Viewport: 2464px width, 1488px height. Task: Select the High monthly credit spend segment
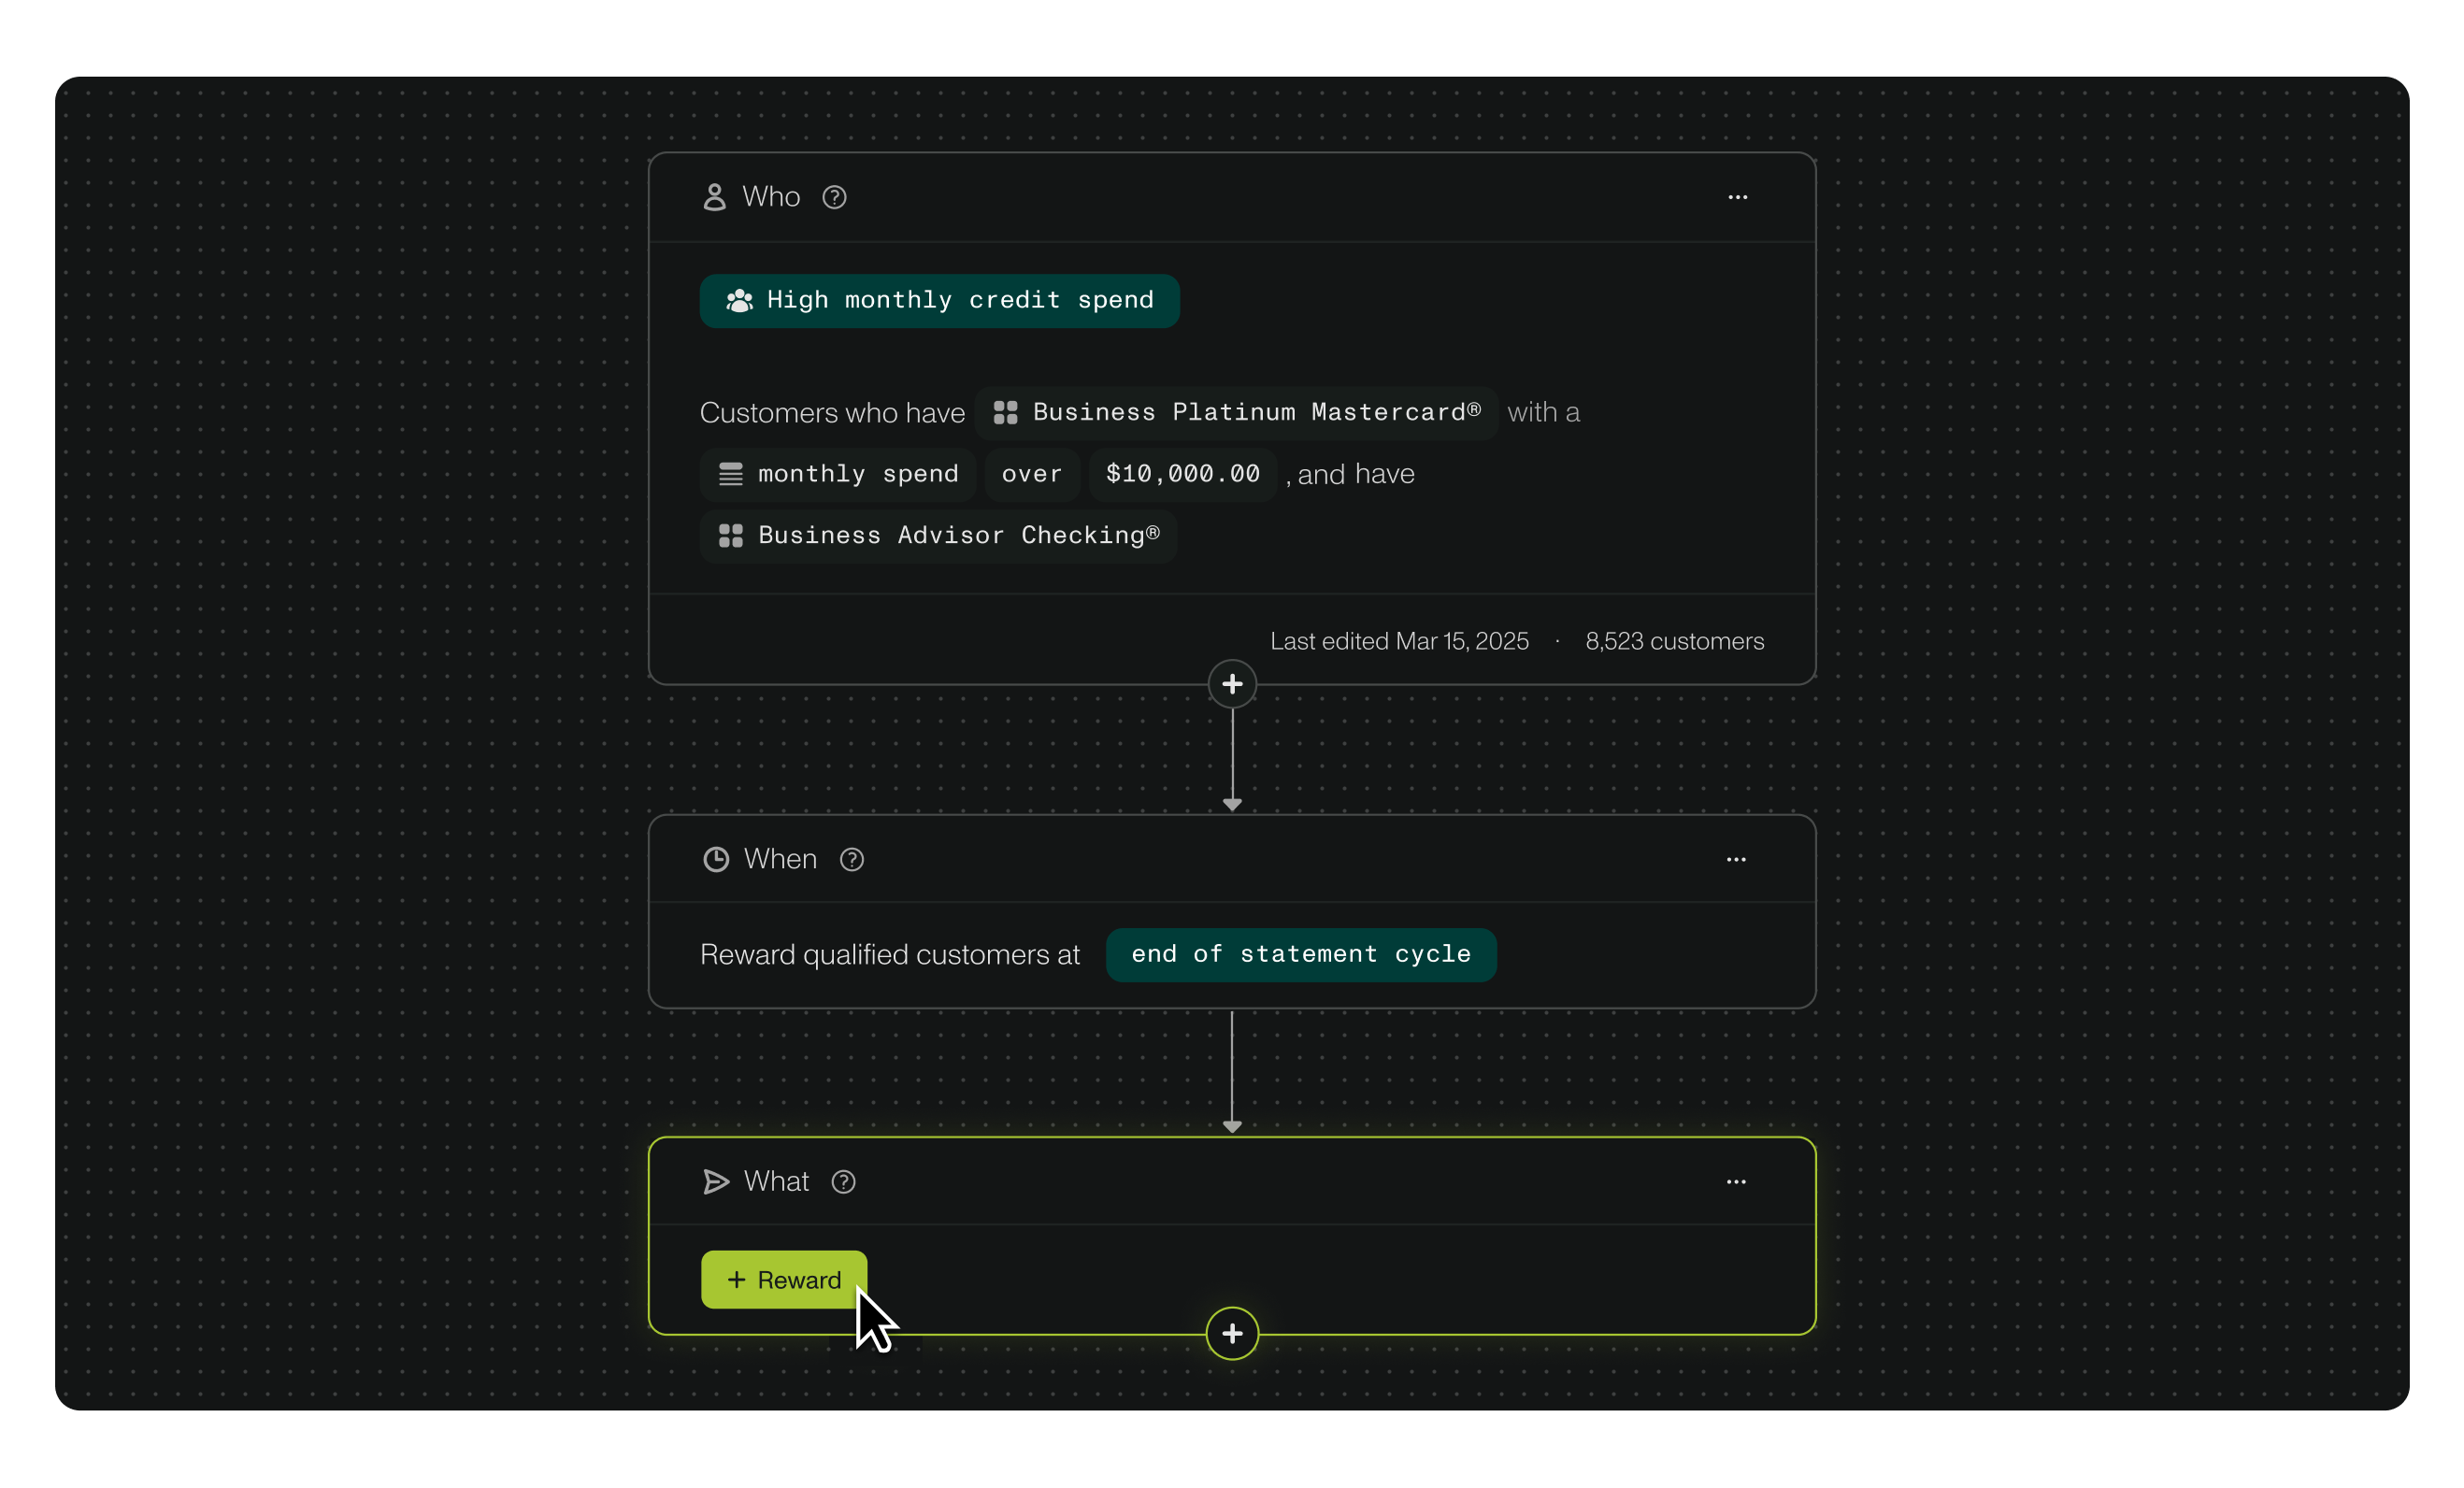coord(939,301)
